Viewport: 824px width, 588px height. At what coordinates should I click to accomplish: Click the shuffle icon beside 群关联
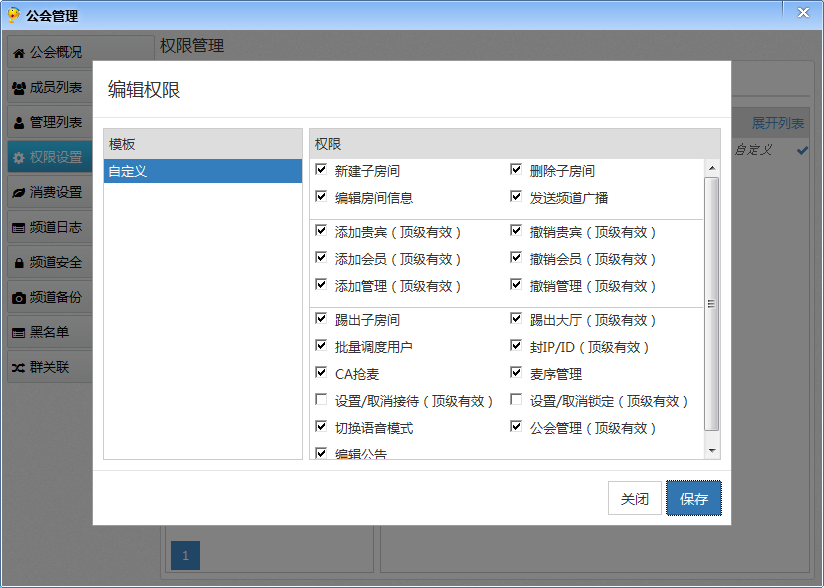tap(19, 368)
